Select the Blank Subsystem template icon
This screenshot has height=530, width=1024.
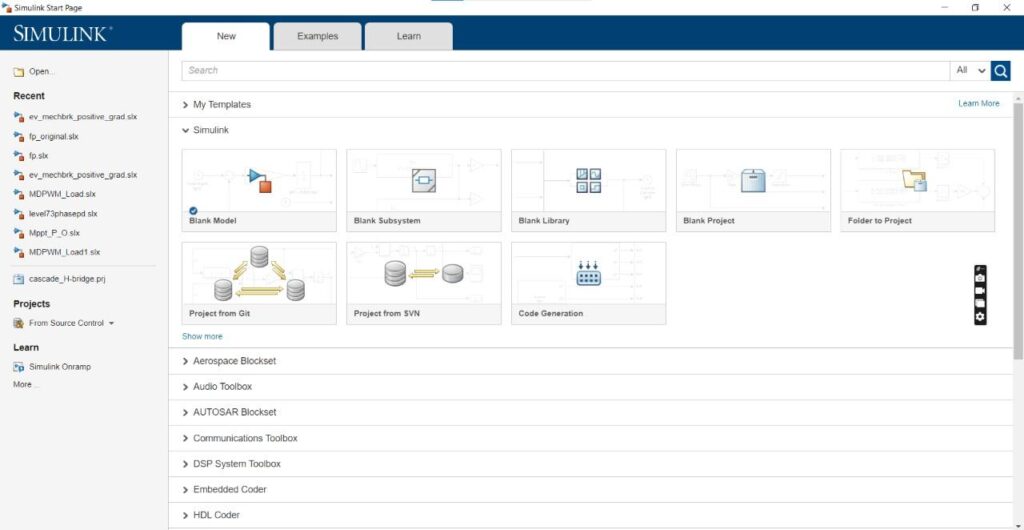click(424, 180)
